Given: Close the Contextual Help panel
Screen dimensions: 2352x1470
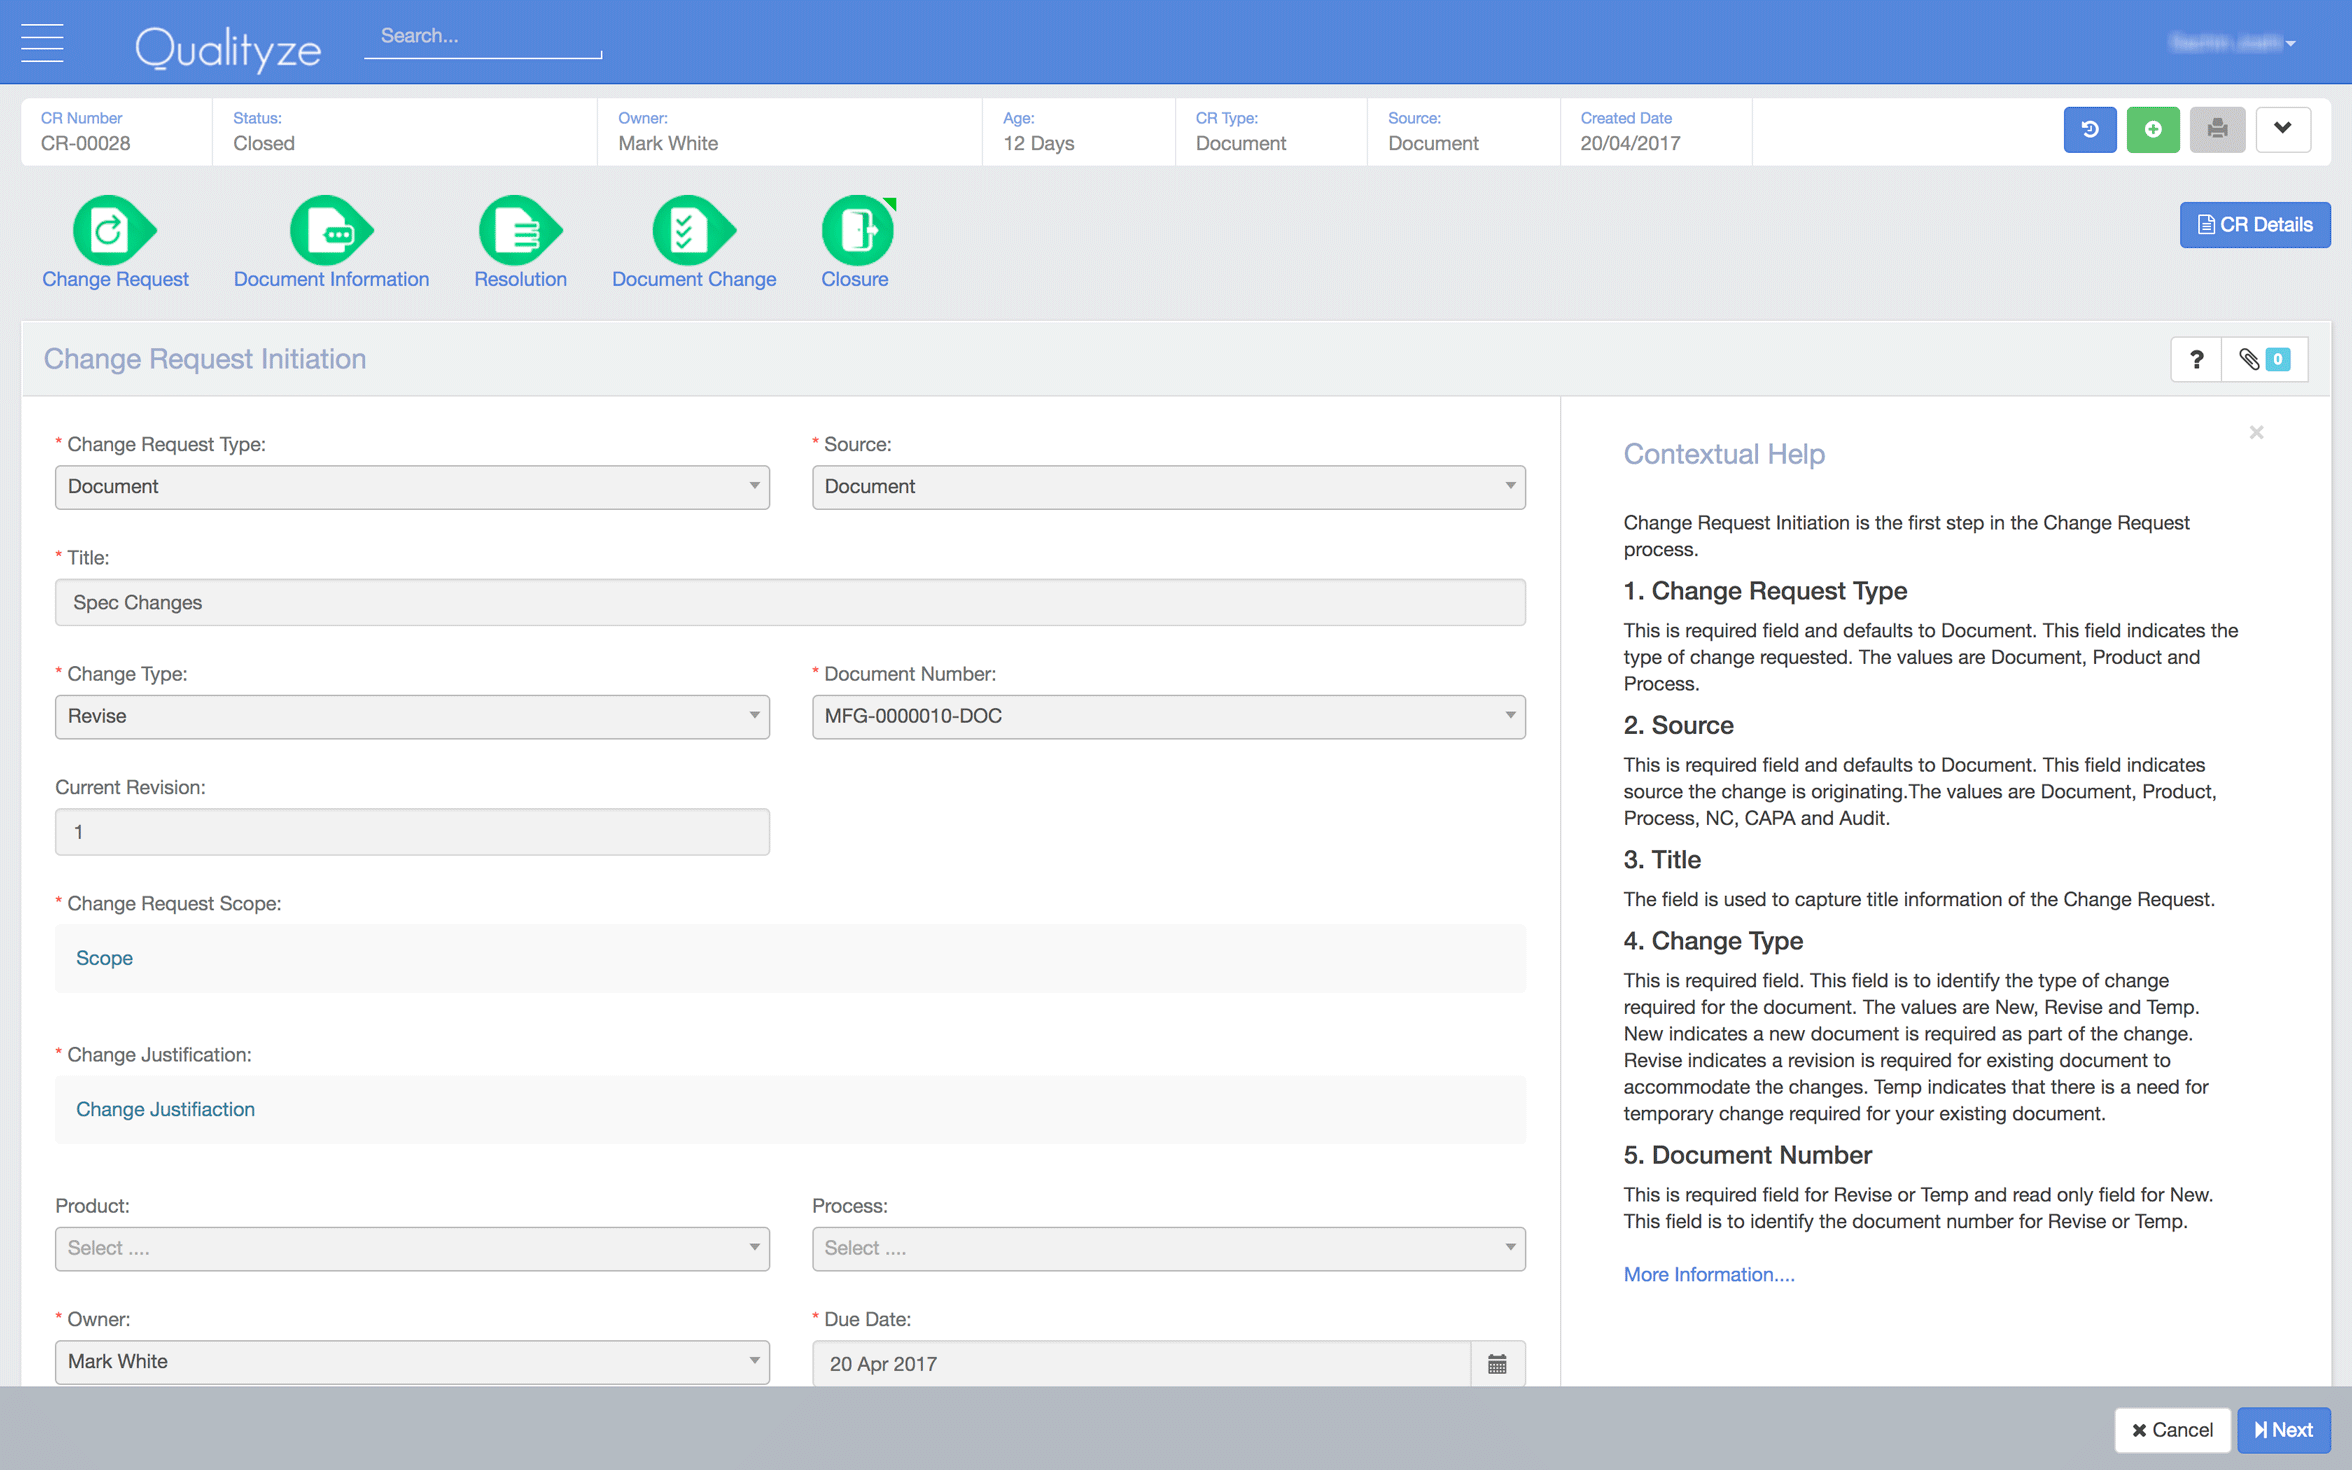Looking at the screenshot, I should [x=2256, y=432].
